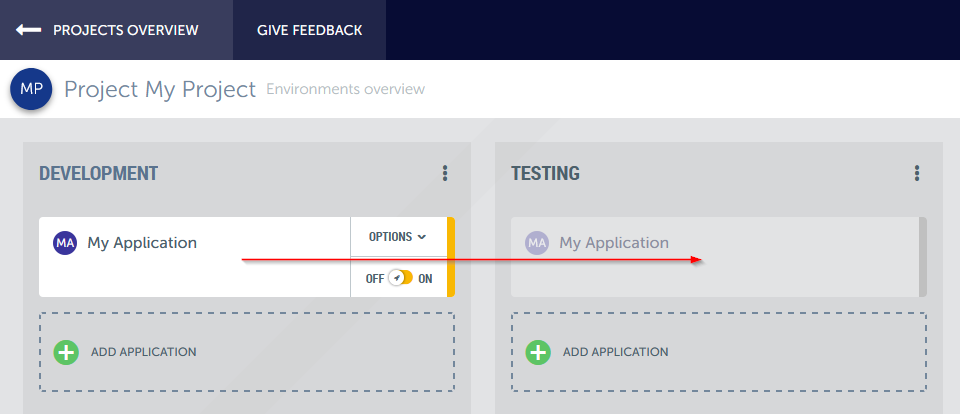Click the green plus icon under Development
This screenshot has height=414, width=960.
[x=66, y=352]
